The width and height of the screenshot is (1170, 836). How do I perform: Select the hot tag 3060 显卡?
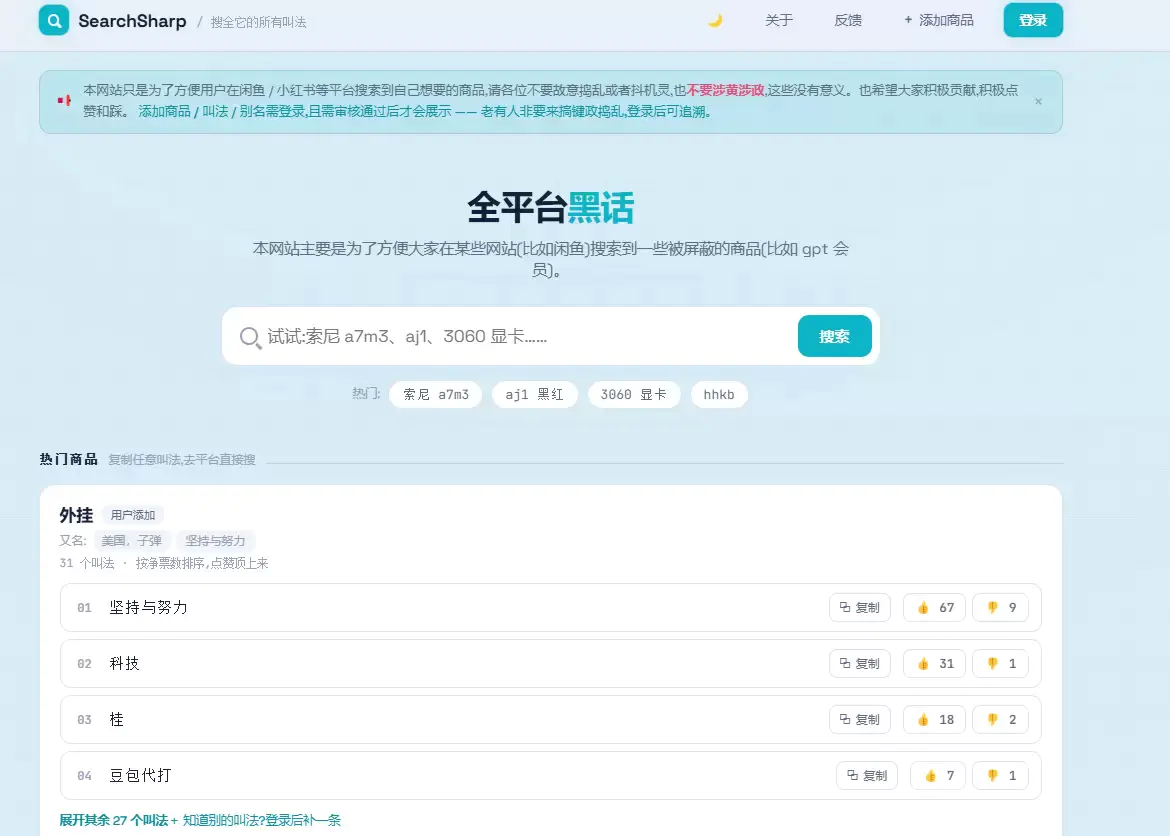(x=634, y=394)
